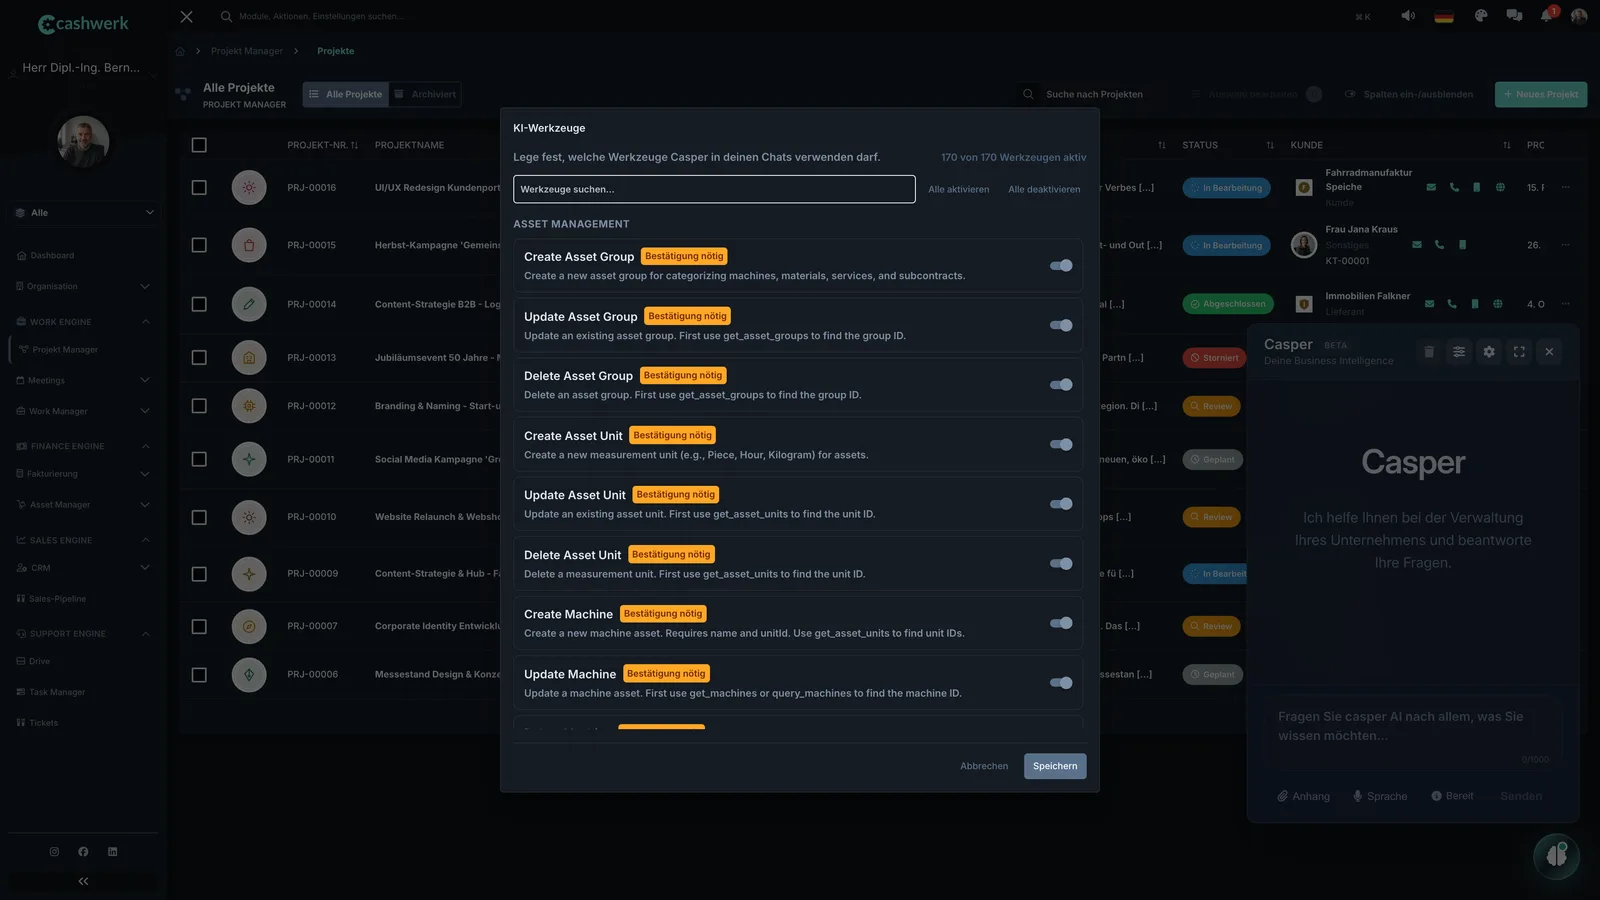Select the Alle Projekte tab
The width and height of the screenshot is (1600, 900).
[x=346, y=94]
